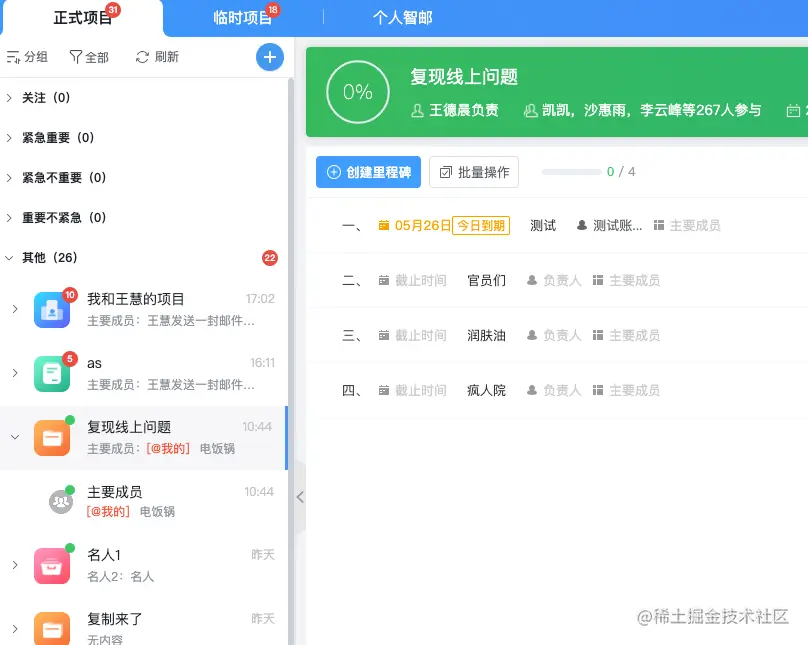
Task: Click the 今日到期 badge on 测试 milestone
Action: 480,225
